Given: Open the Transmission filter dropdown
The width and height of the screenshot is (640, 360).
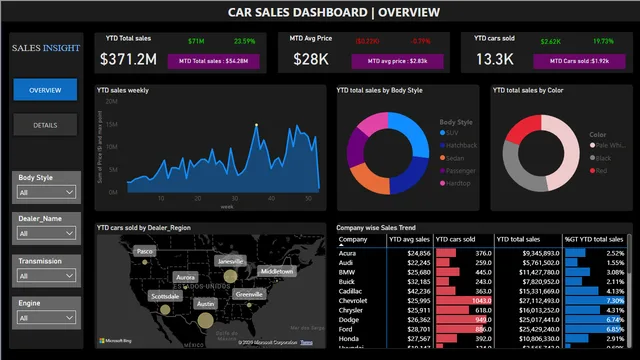Looking at the screenshot, I should (x=46, y=276).
